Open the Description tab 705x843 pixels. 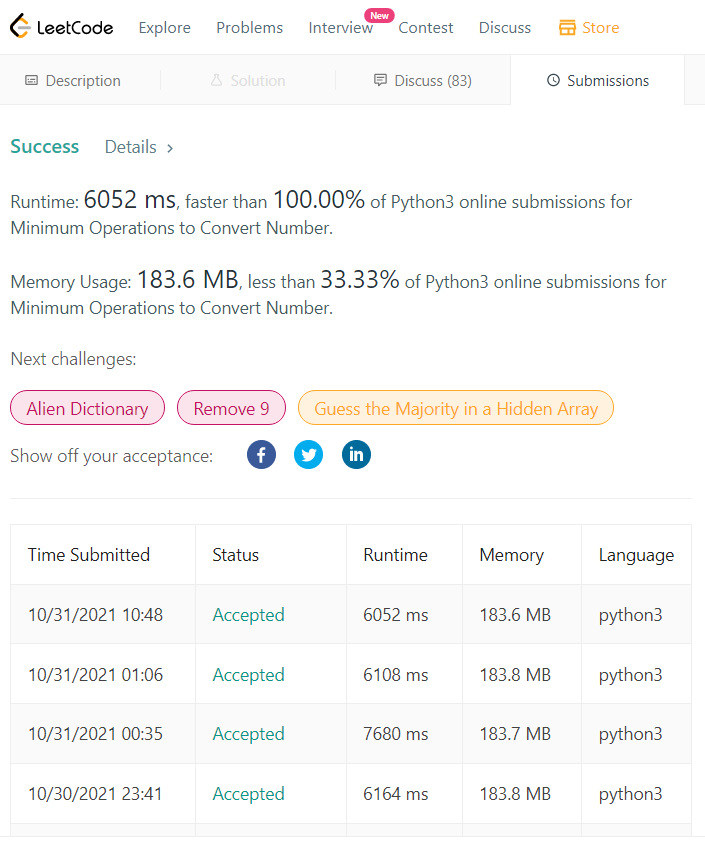point(73,81)
